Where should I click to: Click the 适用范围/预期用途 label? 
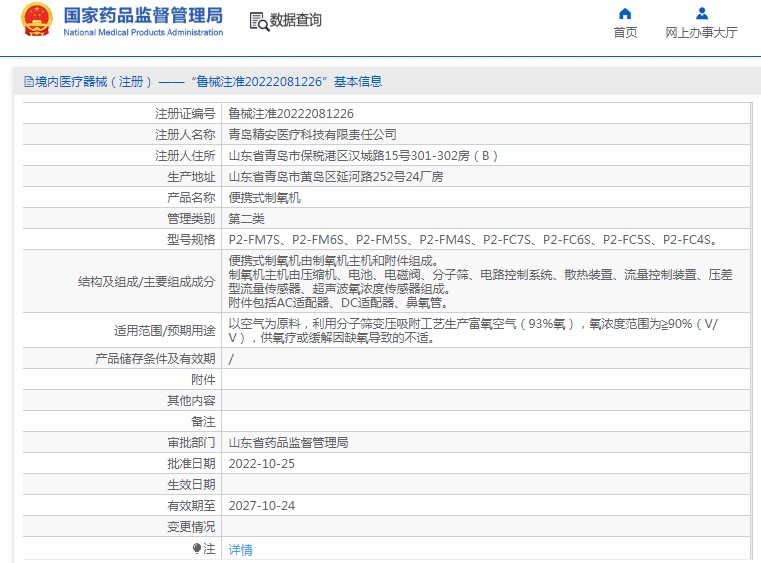(x=165, y=331)
